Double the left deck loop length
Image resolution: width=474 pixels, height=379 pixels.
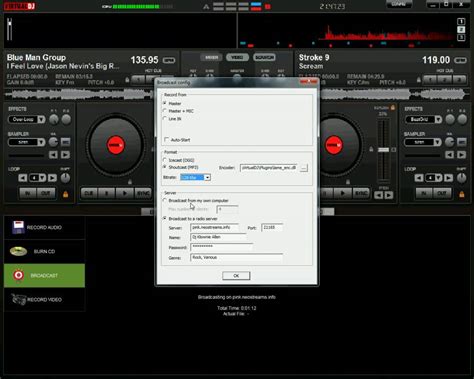coord(52,178)
